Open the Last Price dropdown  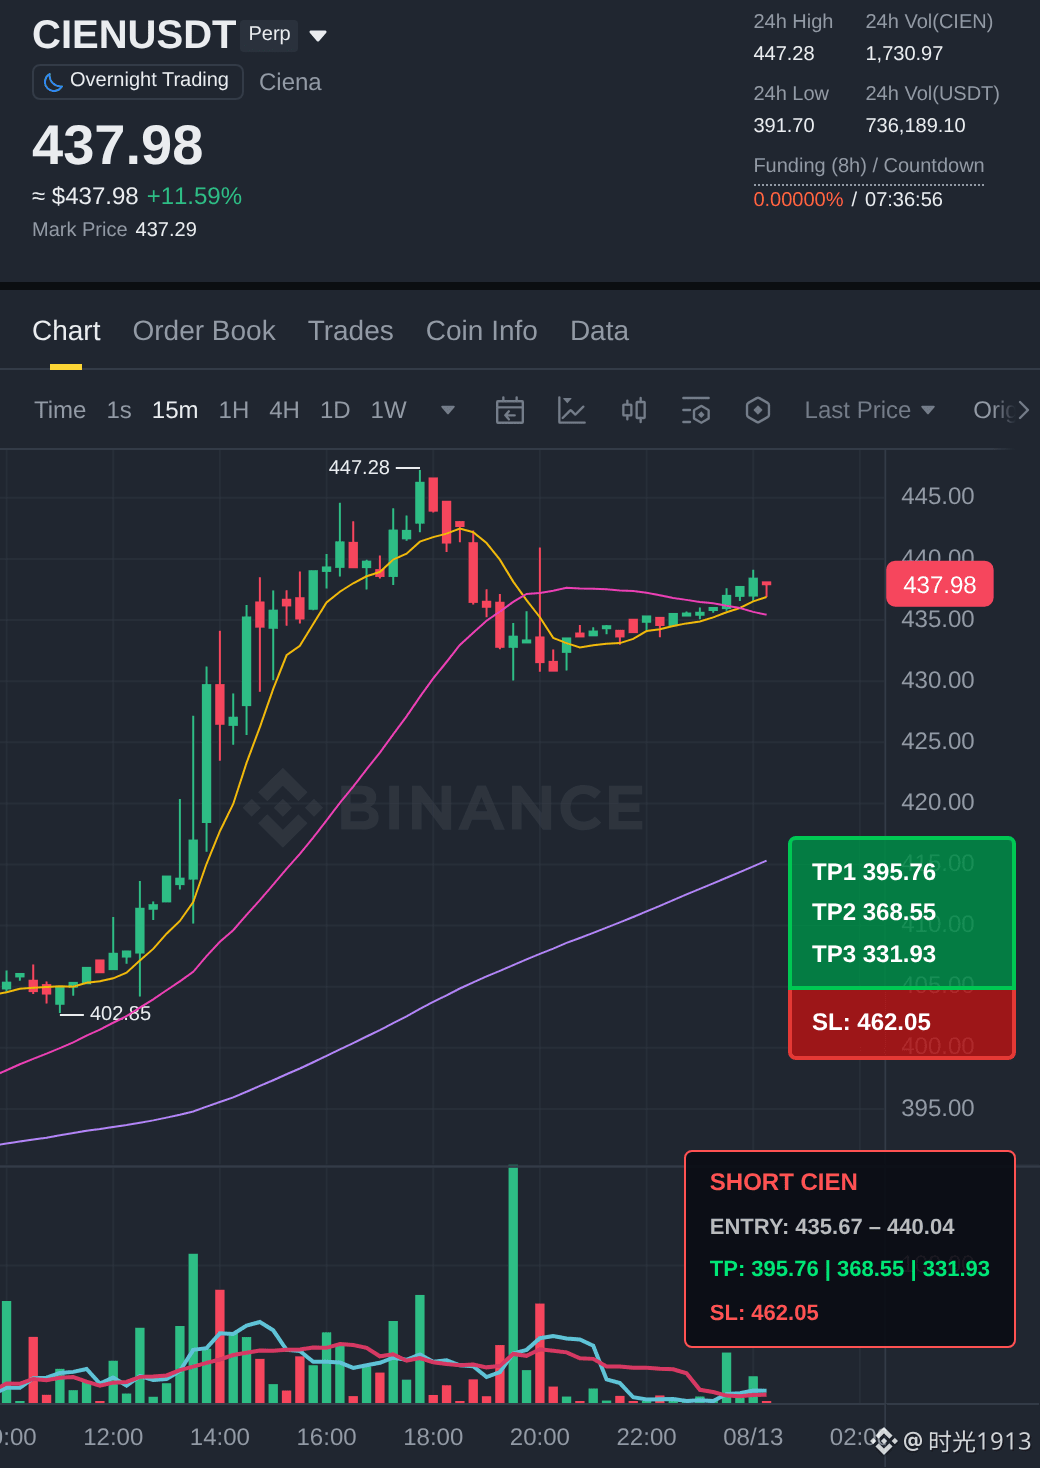870,410
